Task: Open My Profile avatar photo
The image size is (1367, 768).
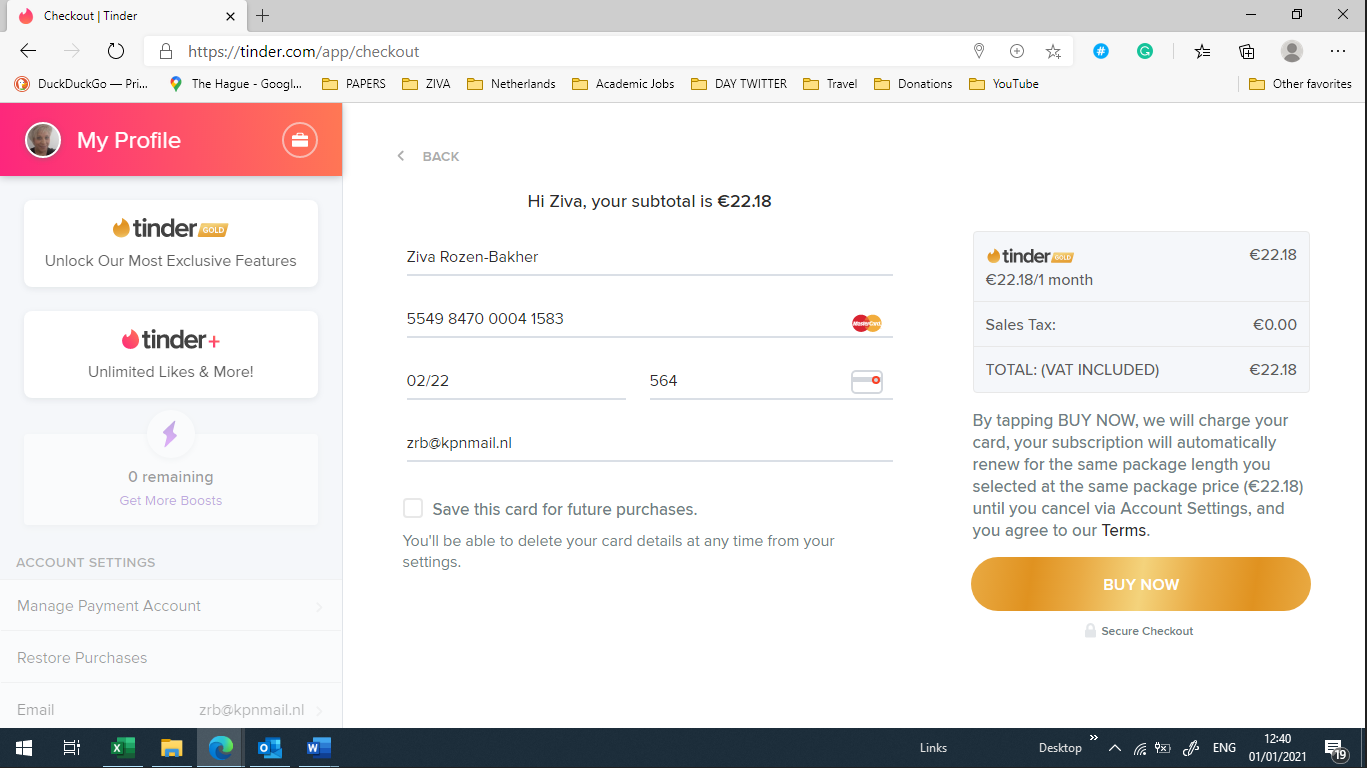Action: pyautogui.click(x=43, y=140)
